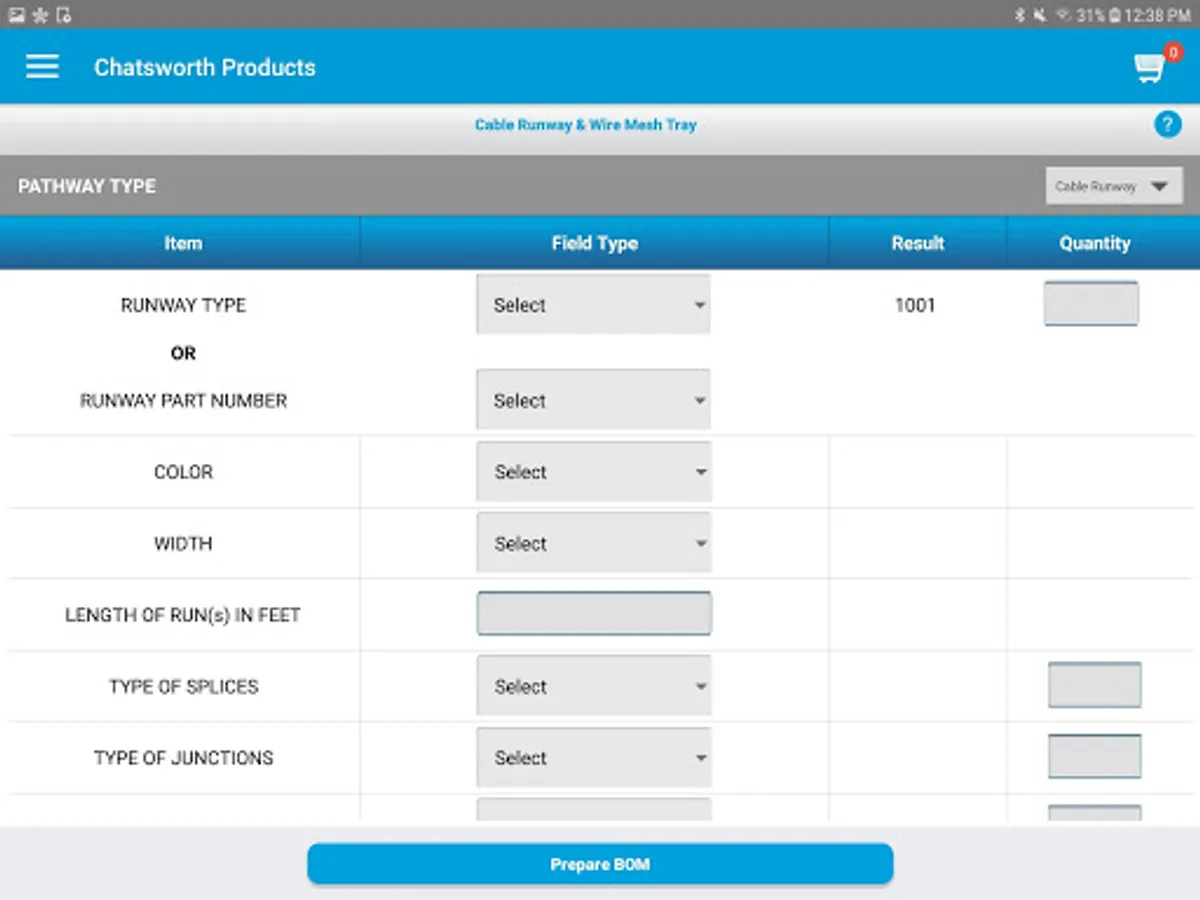
Task: Expand the Type of Splices dropdown
Action: point(593,686)
